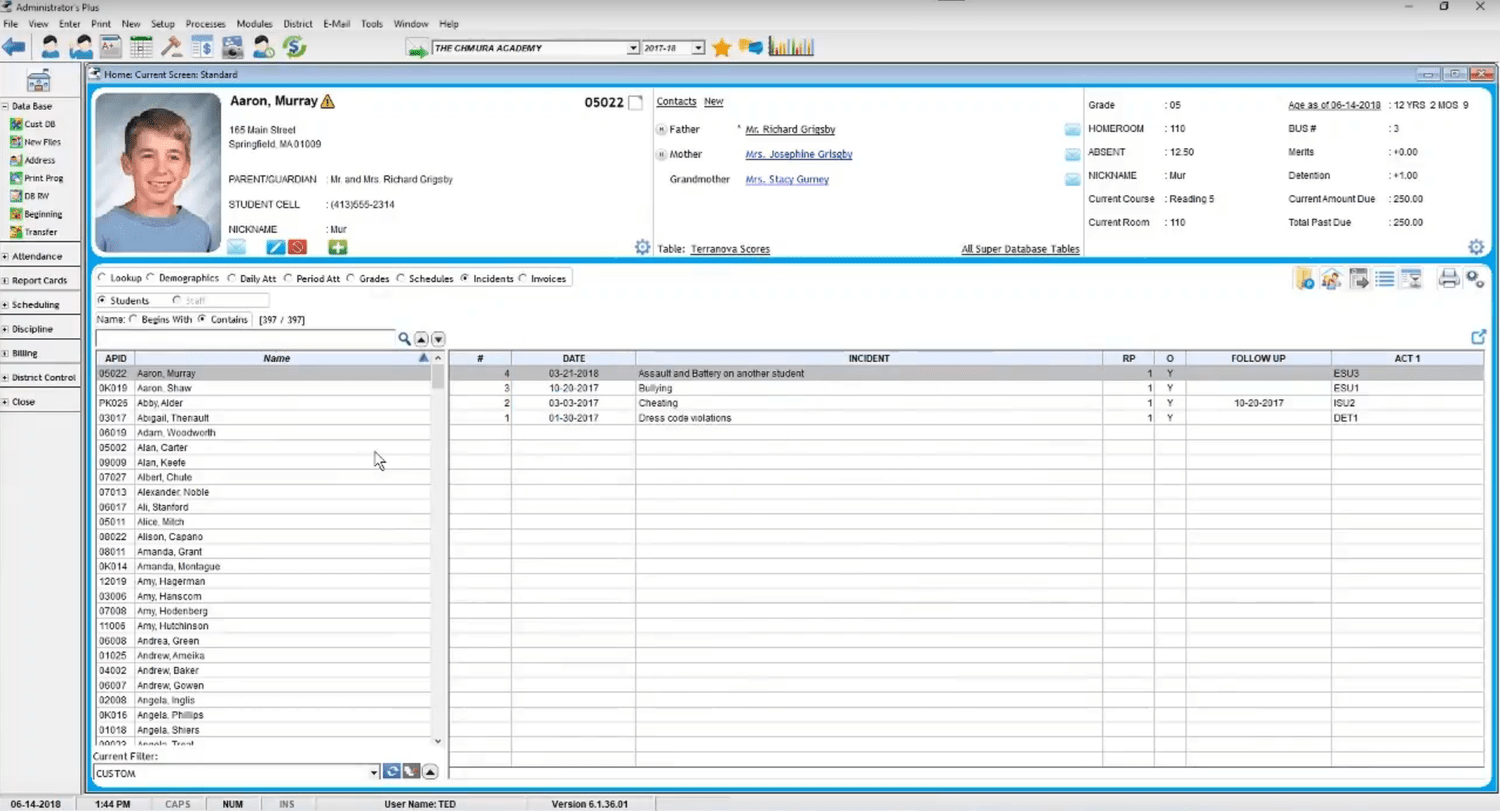Viewport: 1500px width, 811px height.
Task: Expand the Attendance sidebar section
Action: click(x=40, y=256)
